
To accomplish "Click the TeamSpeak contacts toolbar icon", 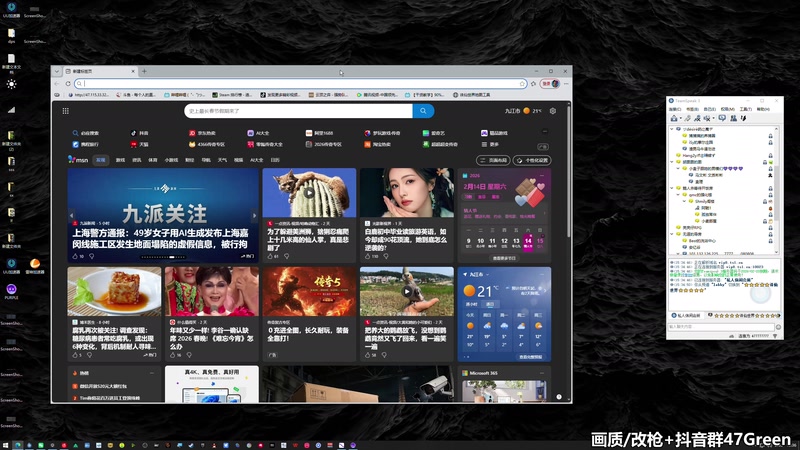I will click(733, 118).
